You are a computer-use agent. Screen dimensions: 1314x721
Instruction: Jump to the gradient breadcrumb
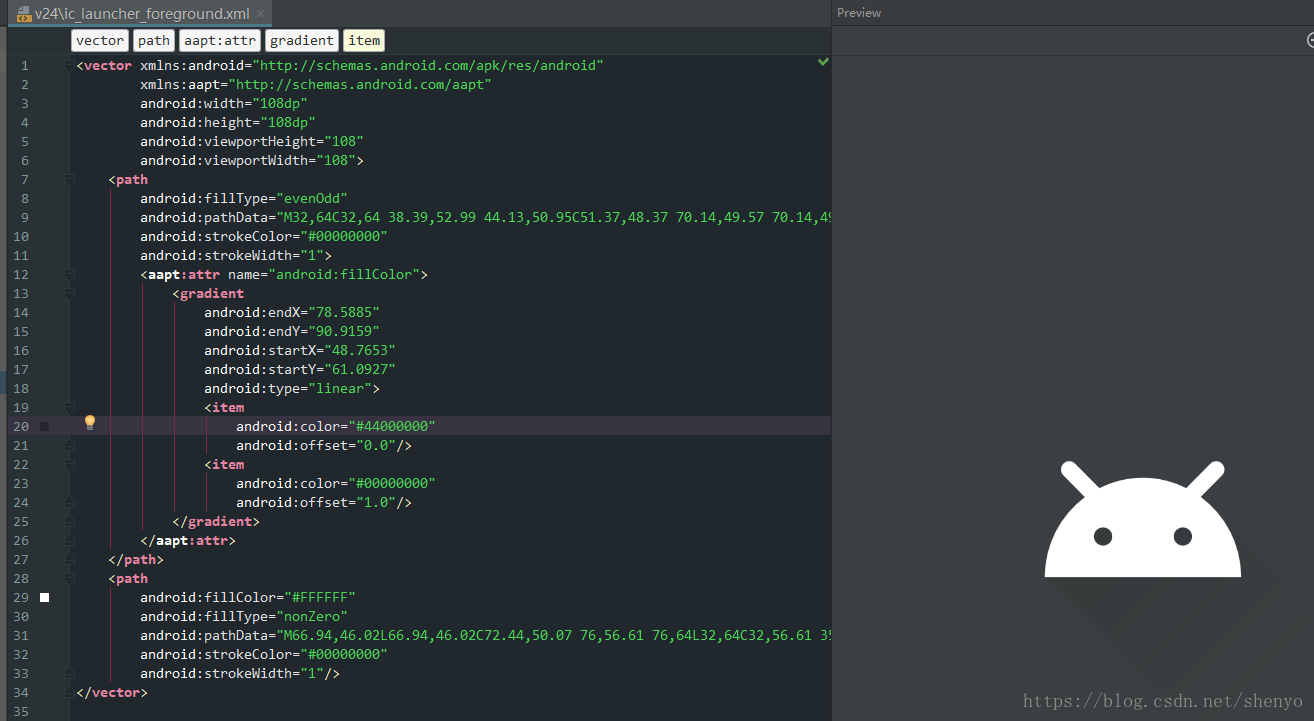coord(302,40)
